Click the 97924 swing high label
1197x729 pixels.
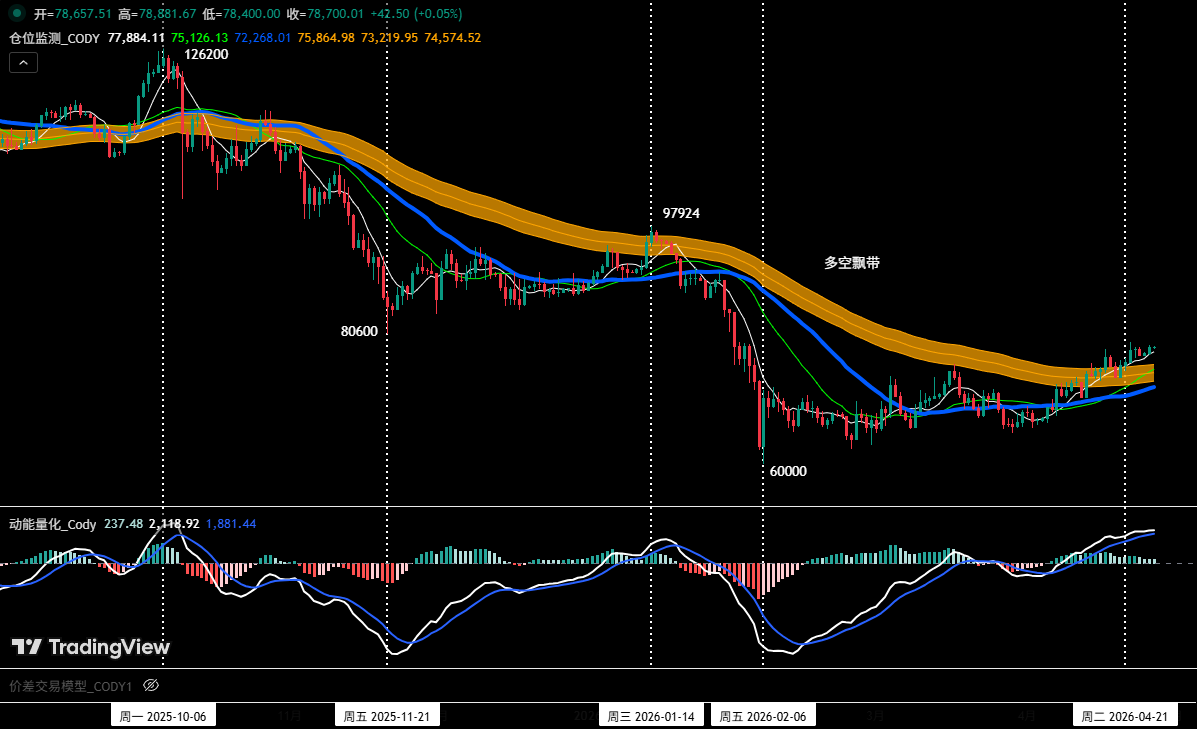[x=682, y=213]
